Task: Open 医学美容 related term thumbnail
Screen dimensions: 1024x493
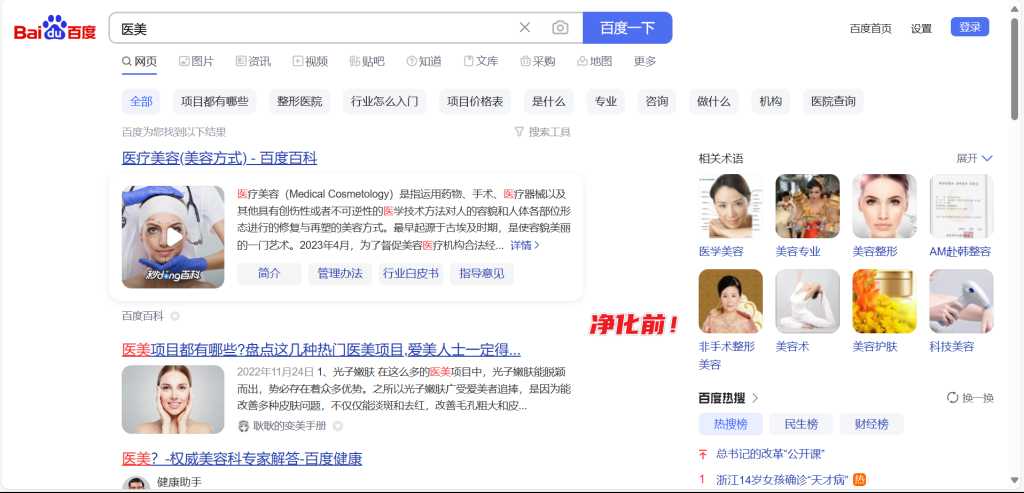Action: click(x=730, y=206)
